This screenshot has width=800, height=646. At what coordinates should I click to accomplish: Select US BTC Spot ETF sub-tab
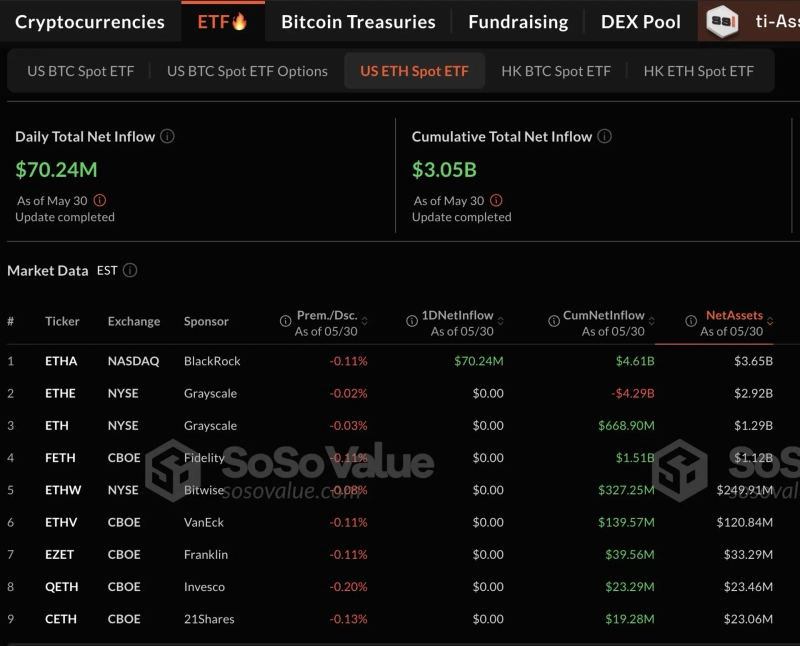(78, 71)
